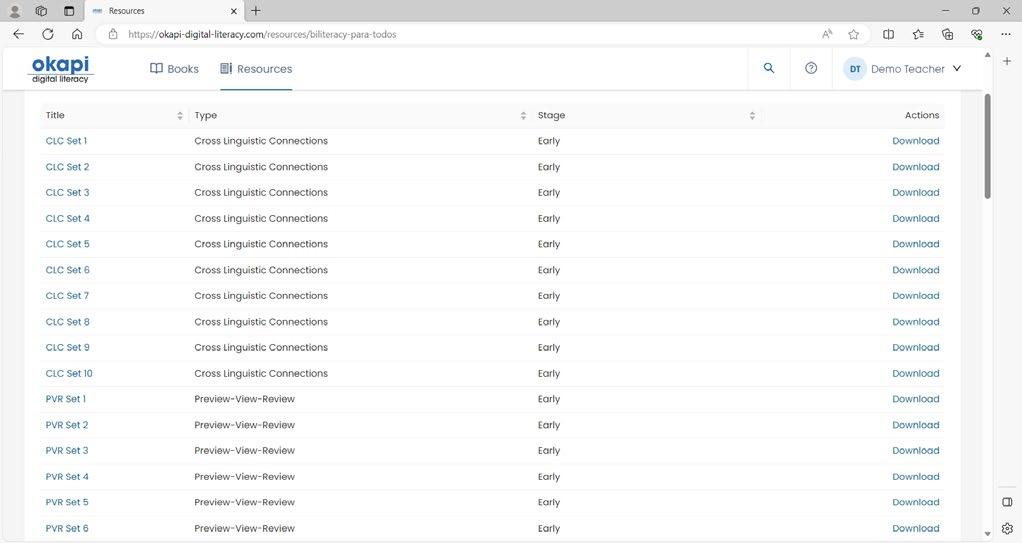Download CLC Set 7

click(916, 296)
